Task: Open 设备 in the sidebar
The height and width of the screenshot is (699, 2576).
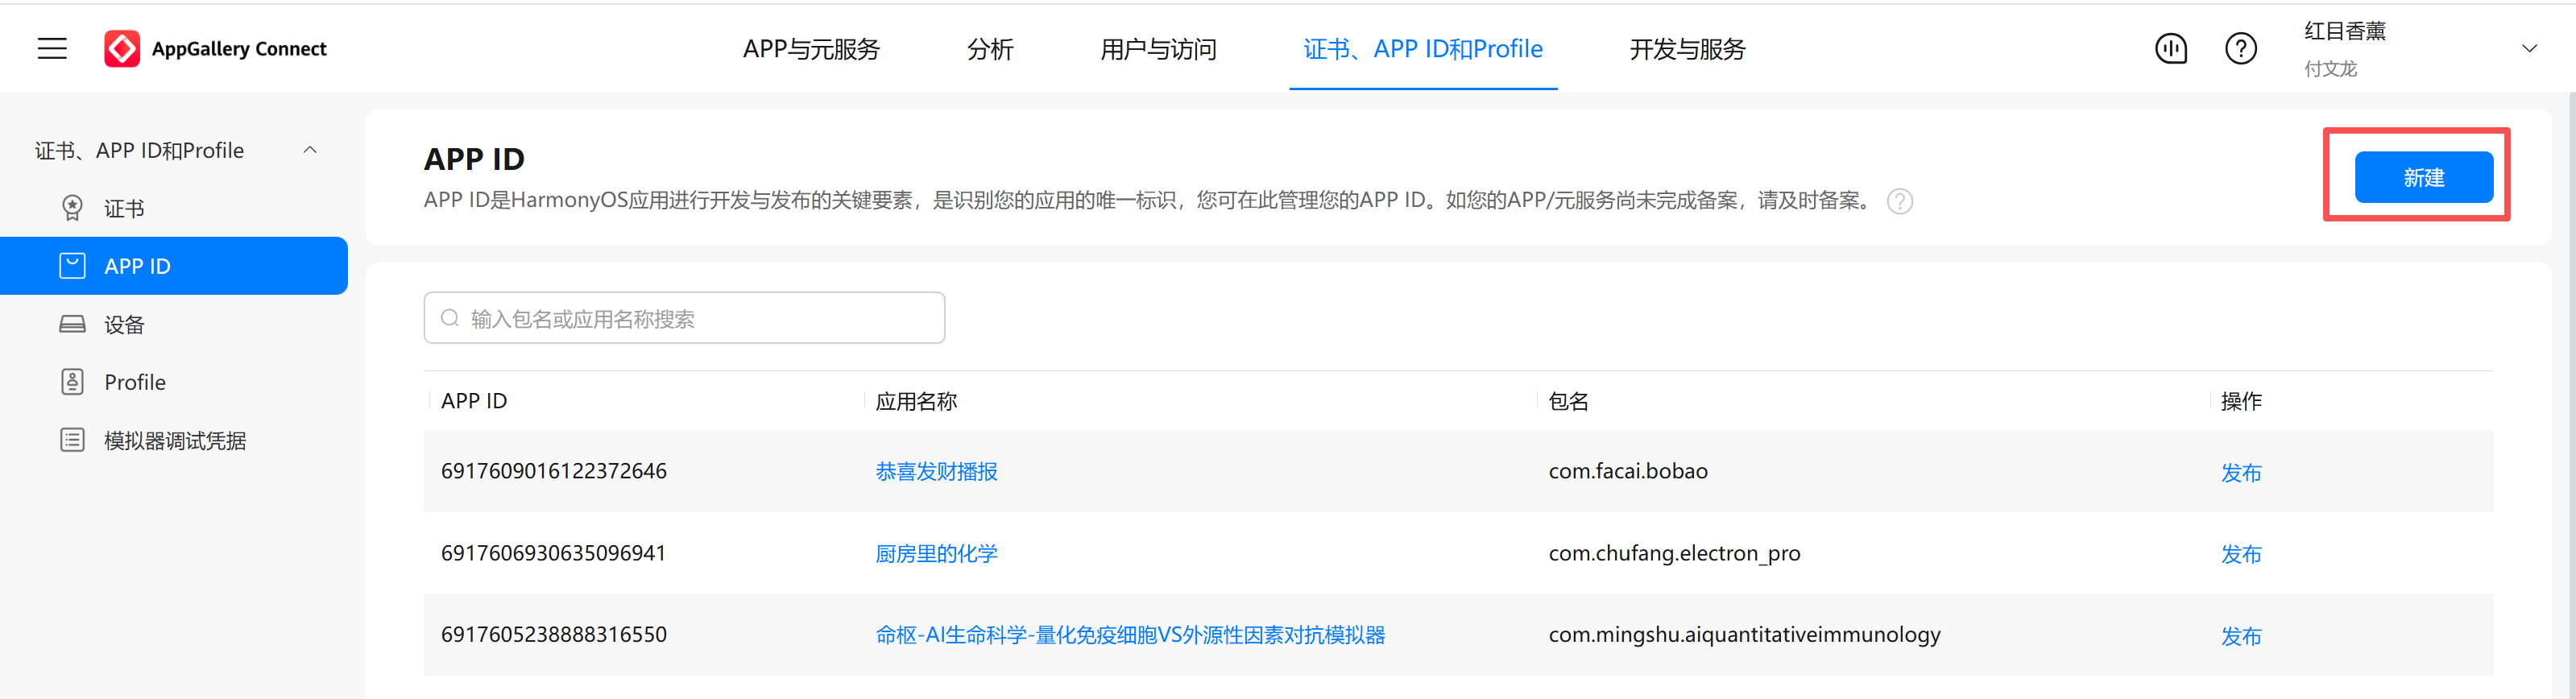Action: pos(124,324)
